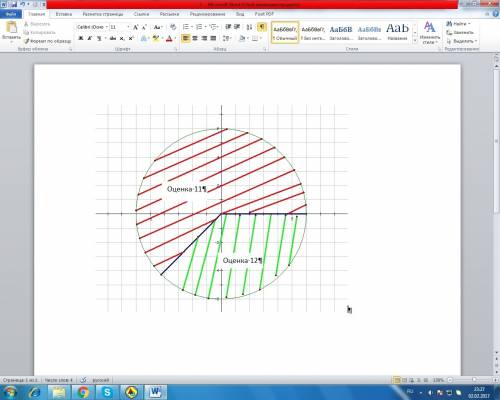Click the red font color button
Screen dimensions: 500x400
tap(169, 38)
